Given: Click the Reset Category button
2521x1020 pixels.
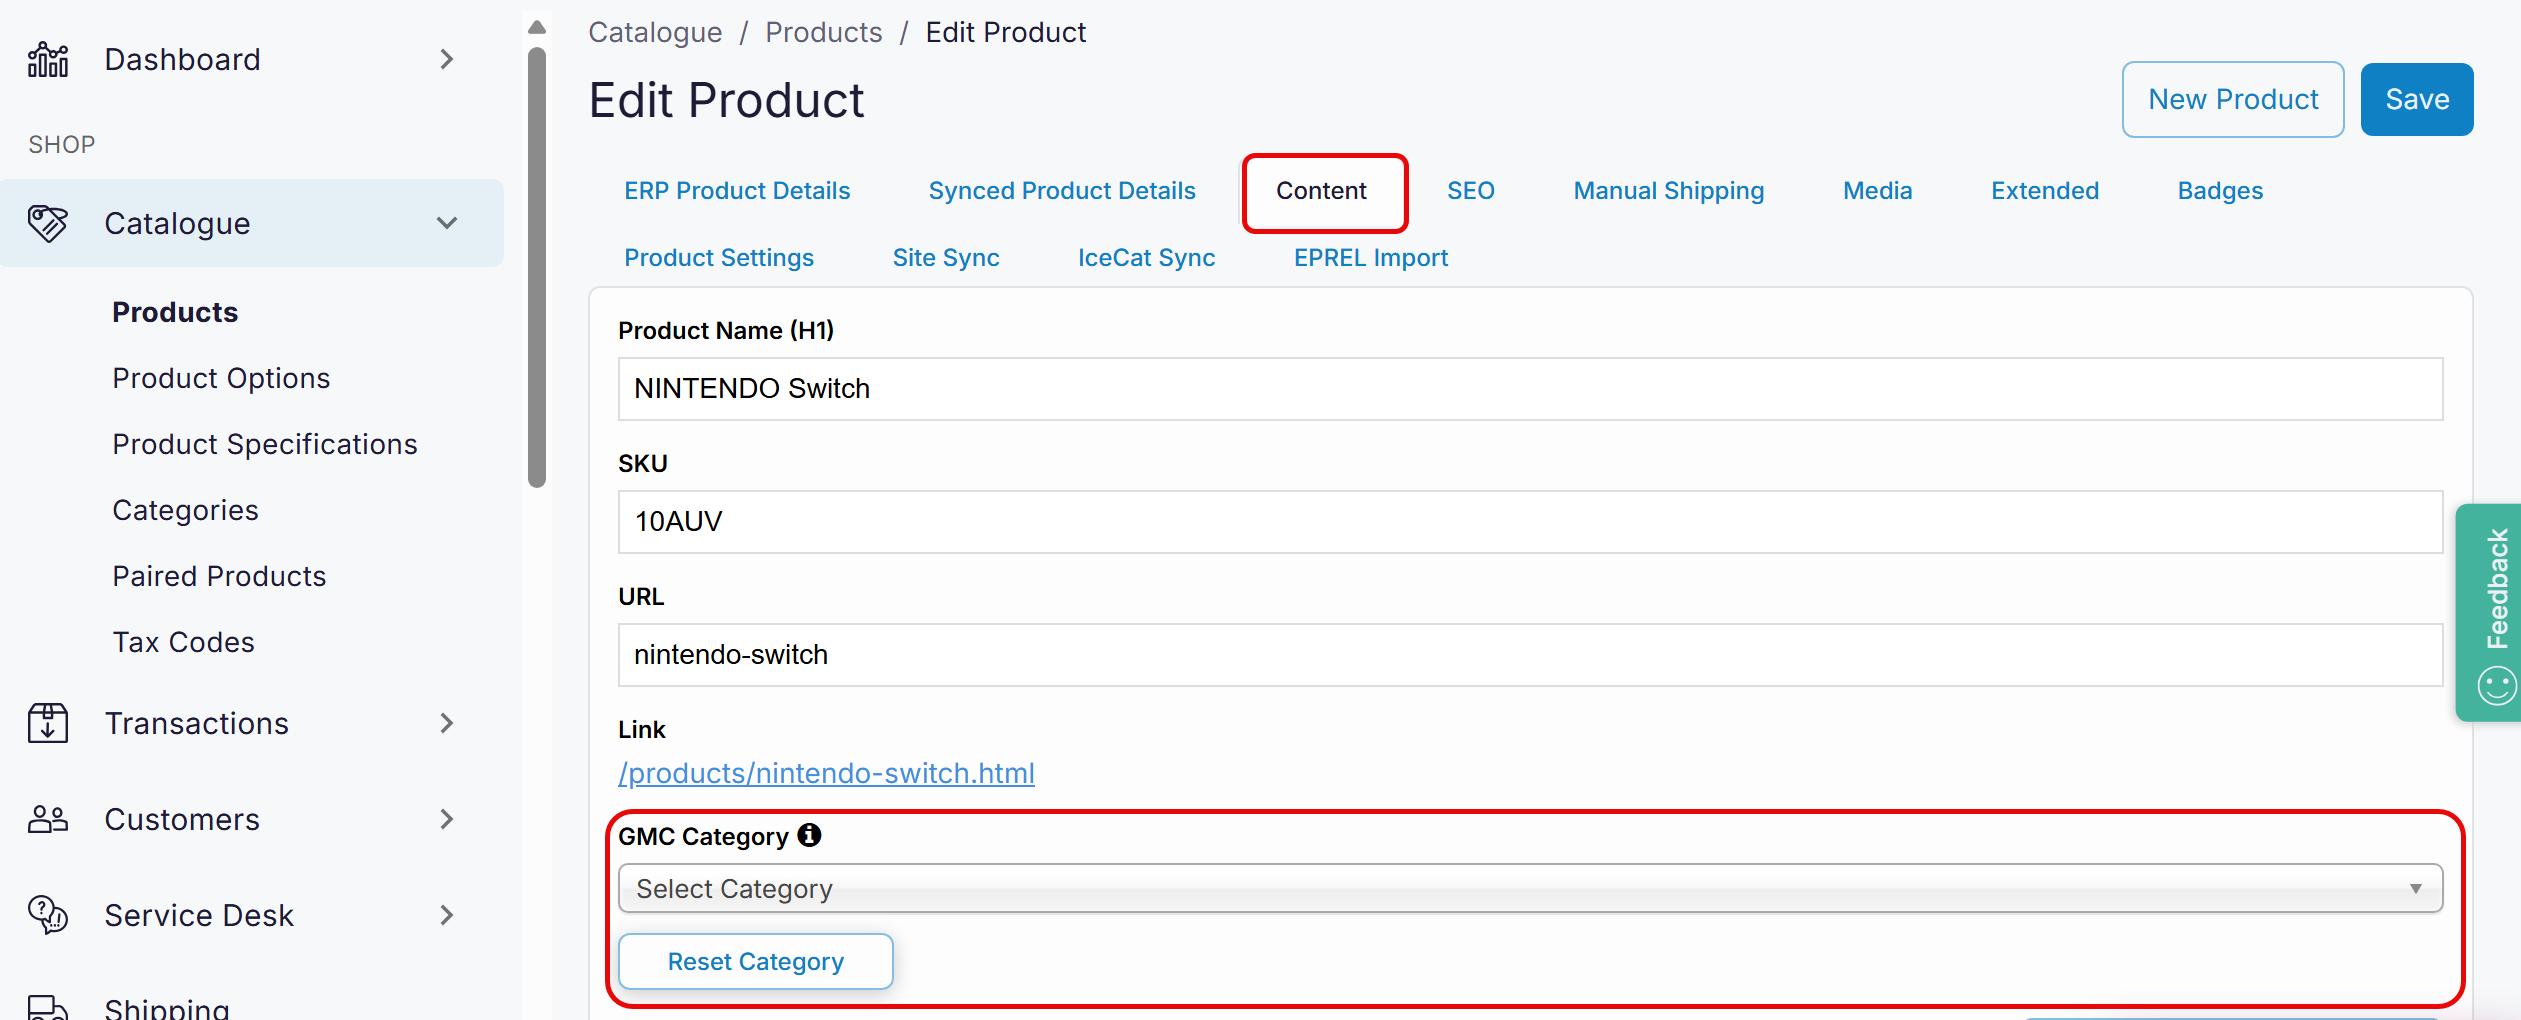Looking at the screenshot, I should [755, 961].
